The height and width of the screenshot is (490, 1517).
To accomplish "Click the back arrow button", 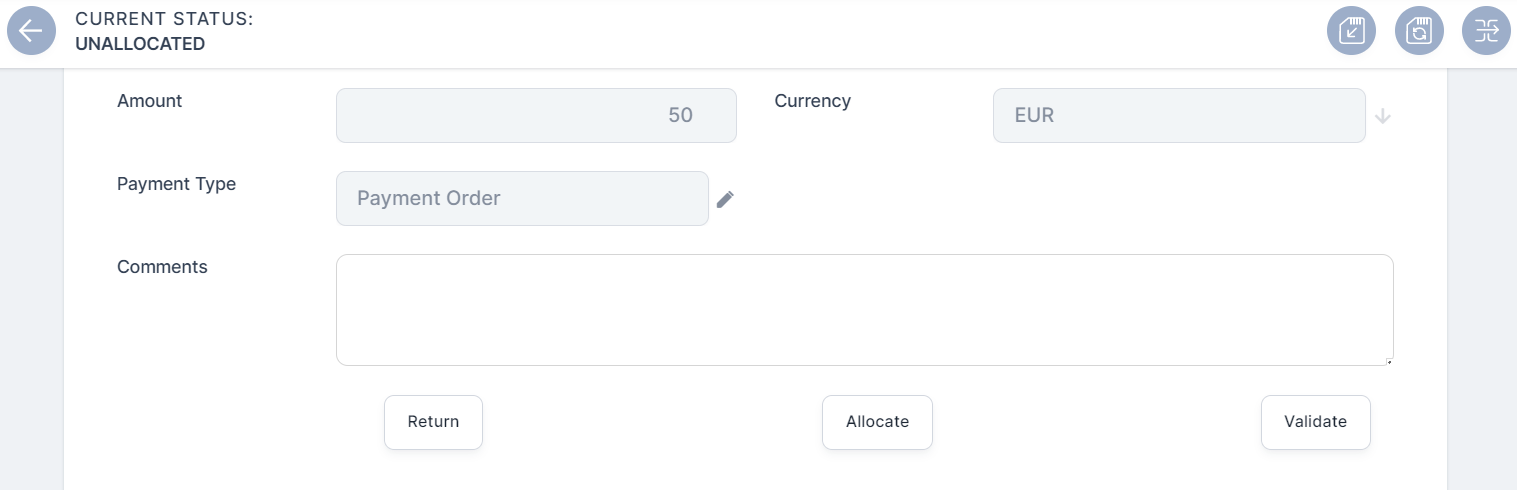I will coord(31,31).
